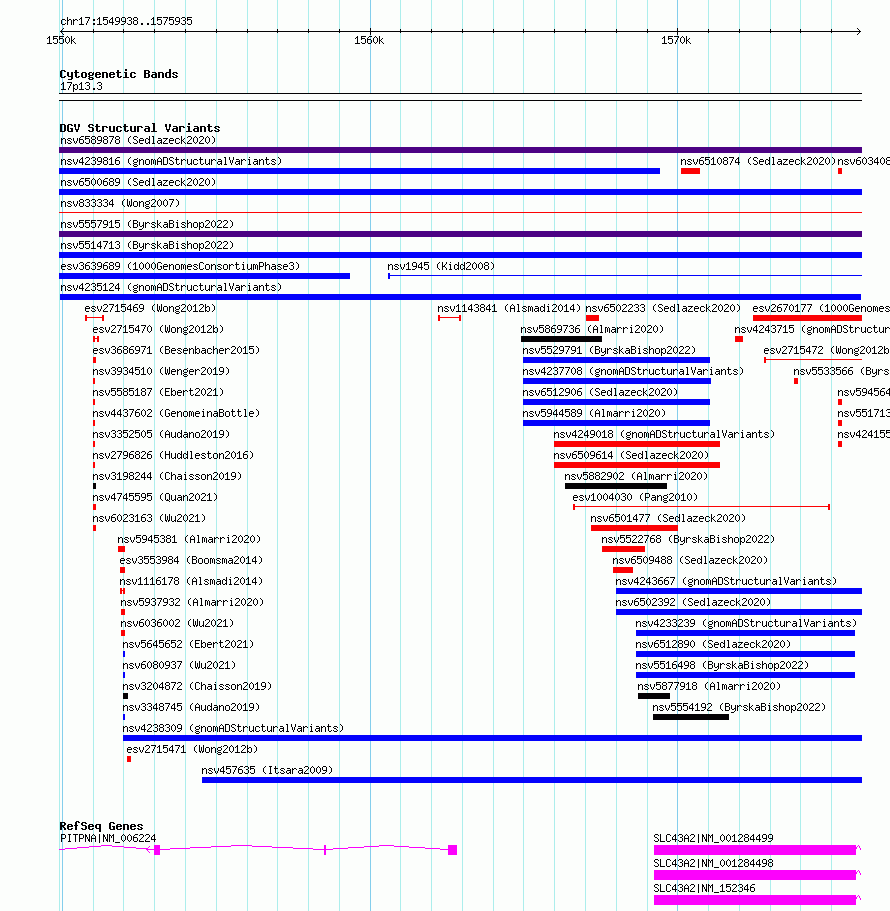Click nsv5514713 (ByrskaBishop2022) label
The image size is (890, 911).
(x=147, y=245)
